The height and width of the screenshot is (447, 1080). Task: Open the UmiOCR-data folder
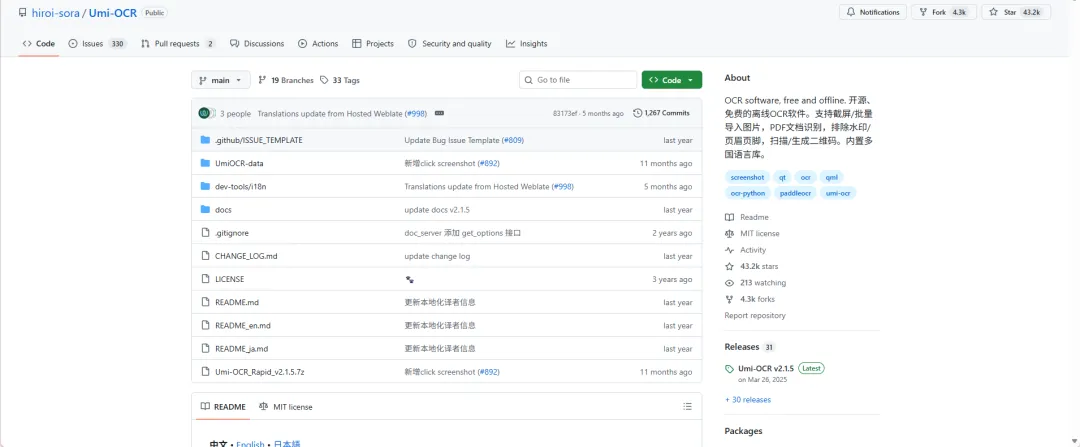[239, 163]
